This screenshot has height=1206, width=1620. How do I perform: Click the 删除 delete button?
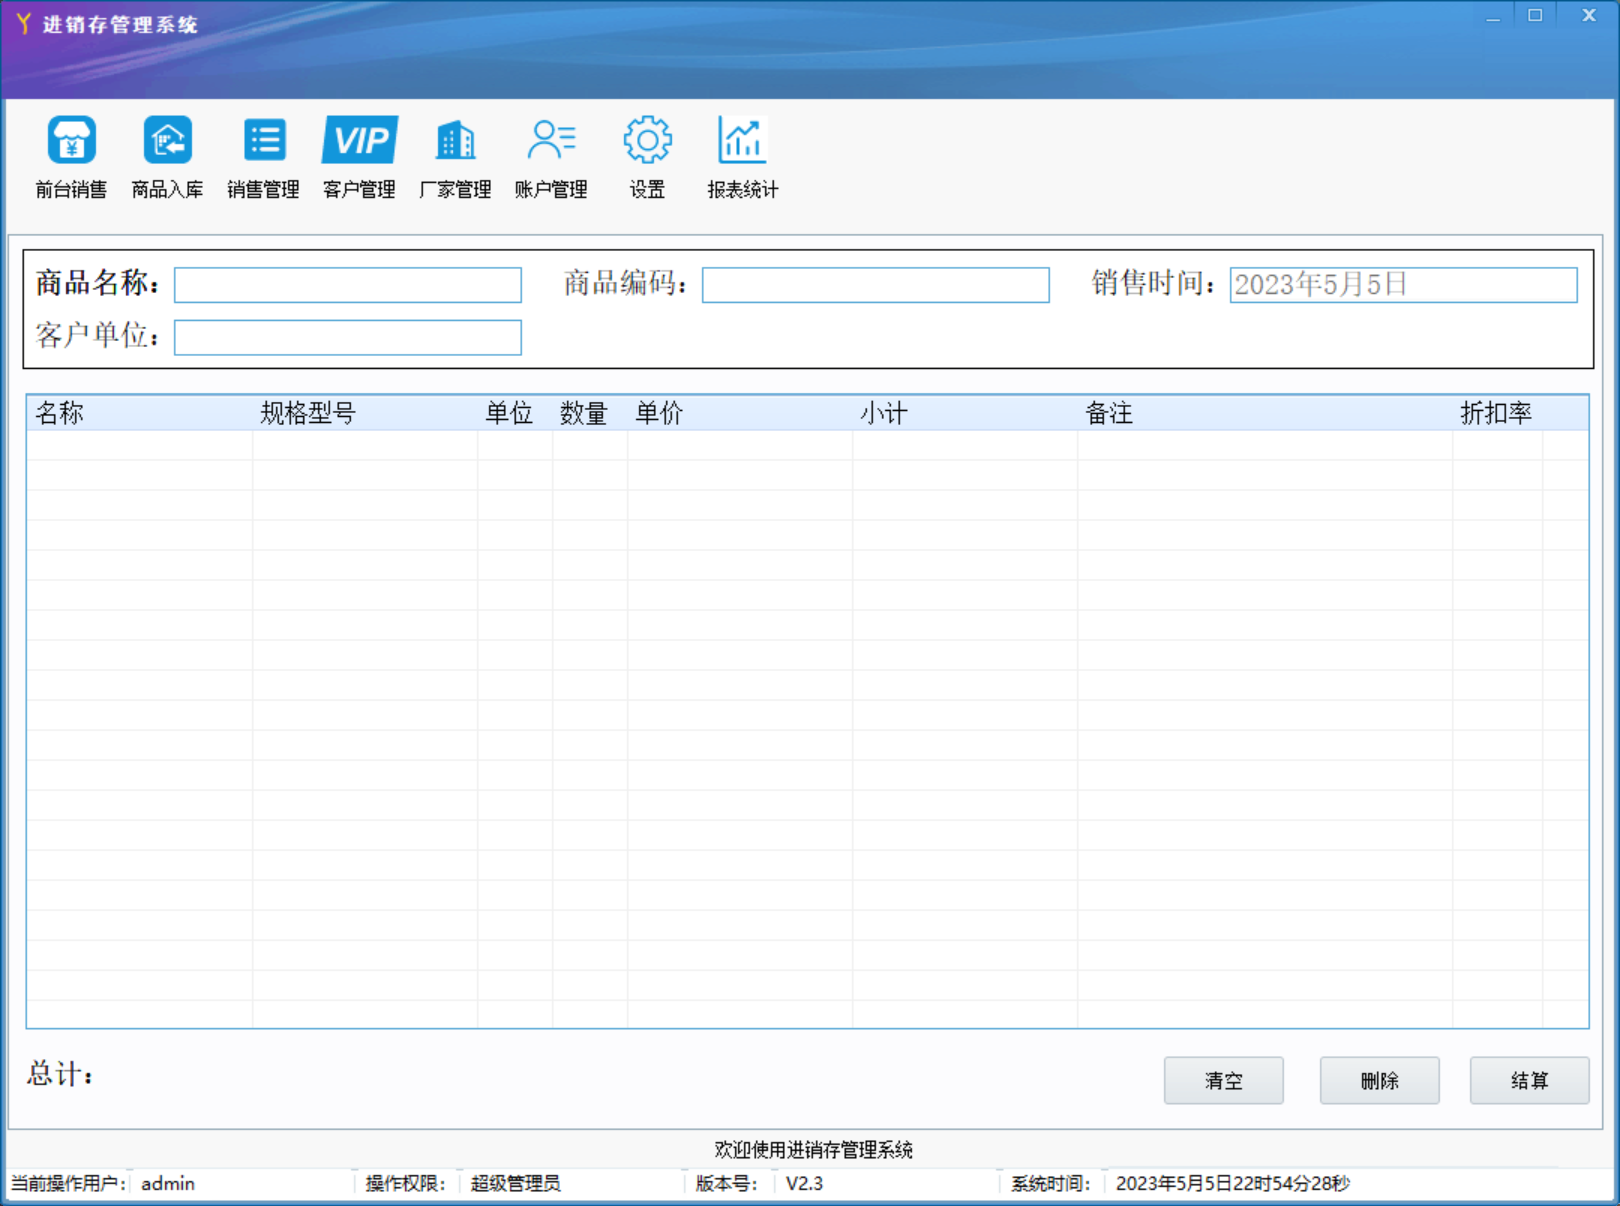point(1379,1081)
